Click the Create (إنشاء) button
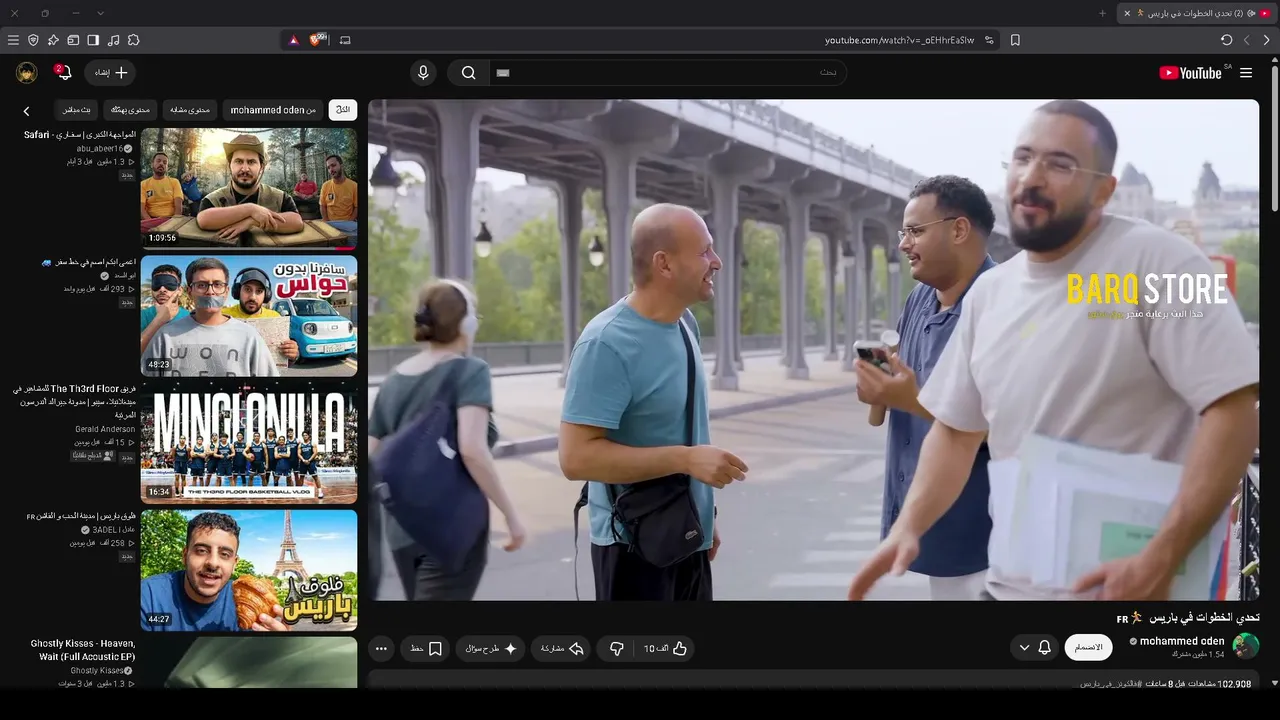1280x720 pixels. 110,73
